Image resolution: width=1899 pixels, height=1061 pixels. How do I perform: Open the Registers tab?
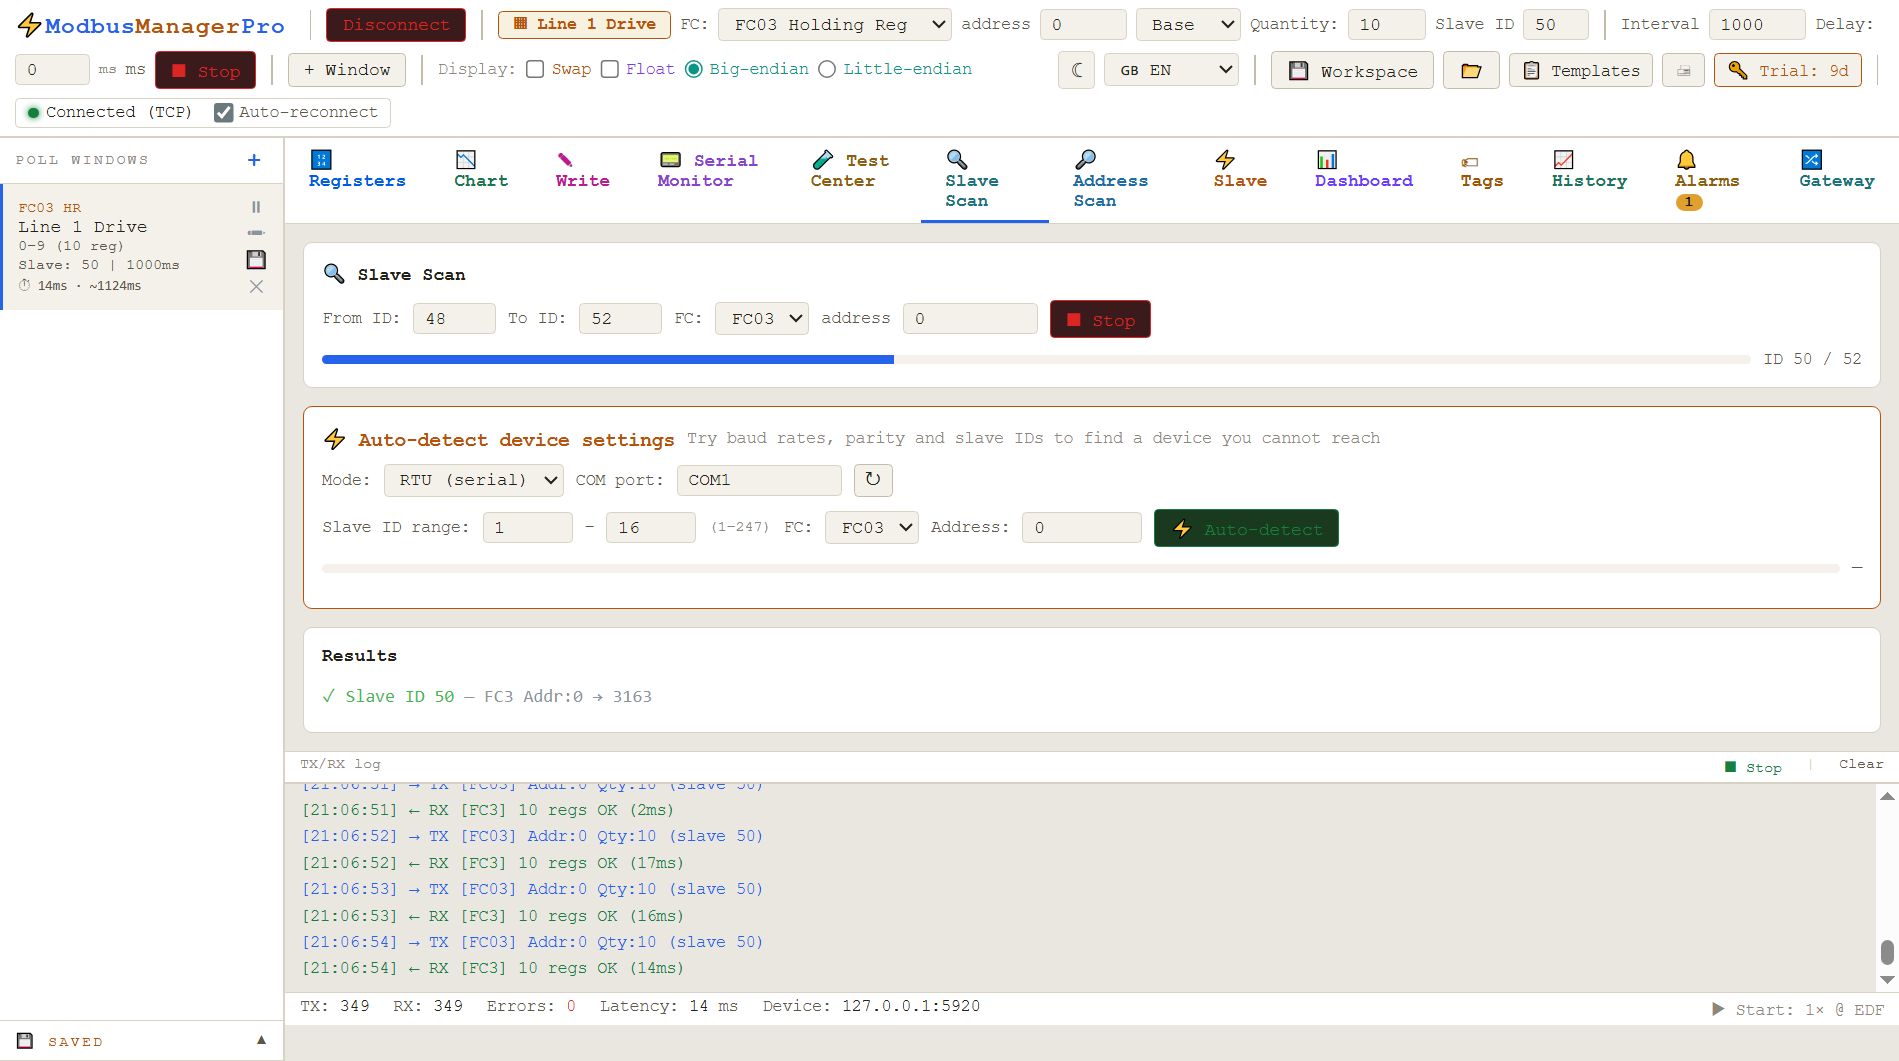[x=357, y=170]
